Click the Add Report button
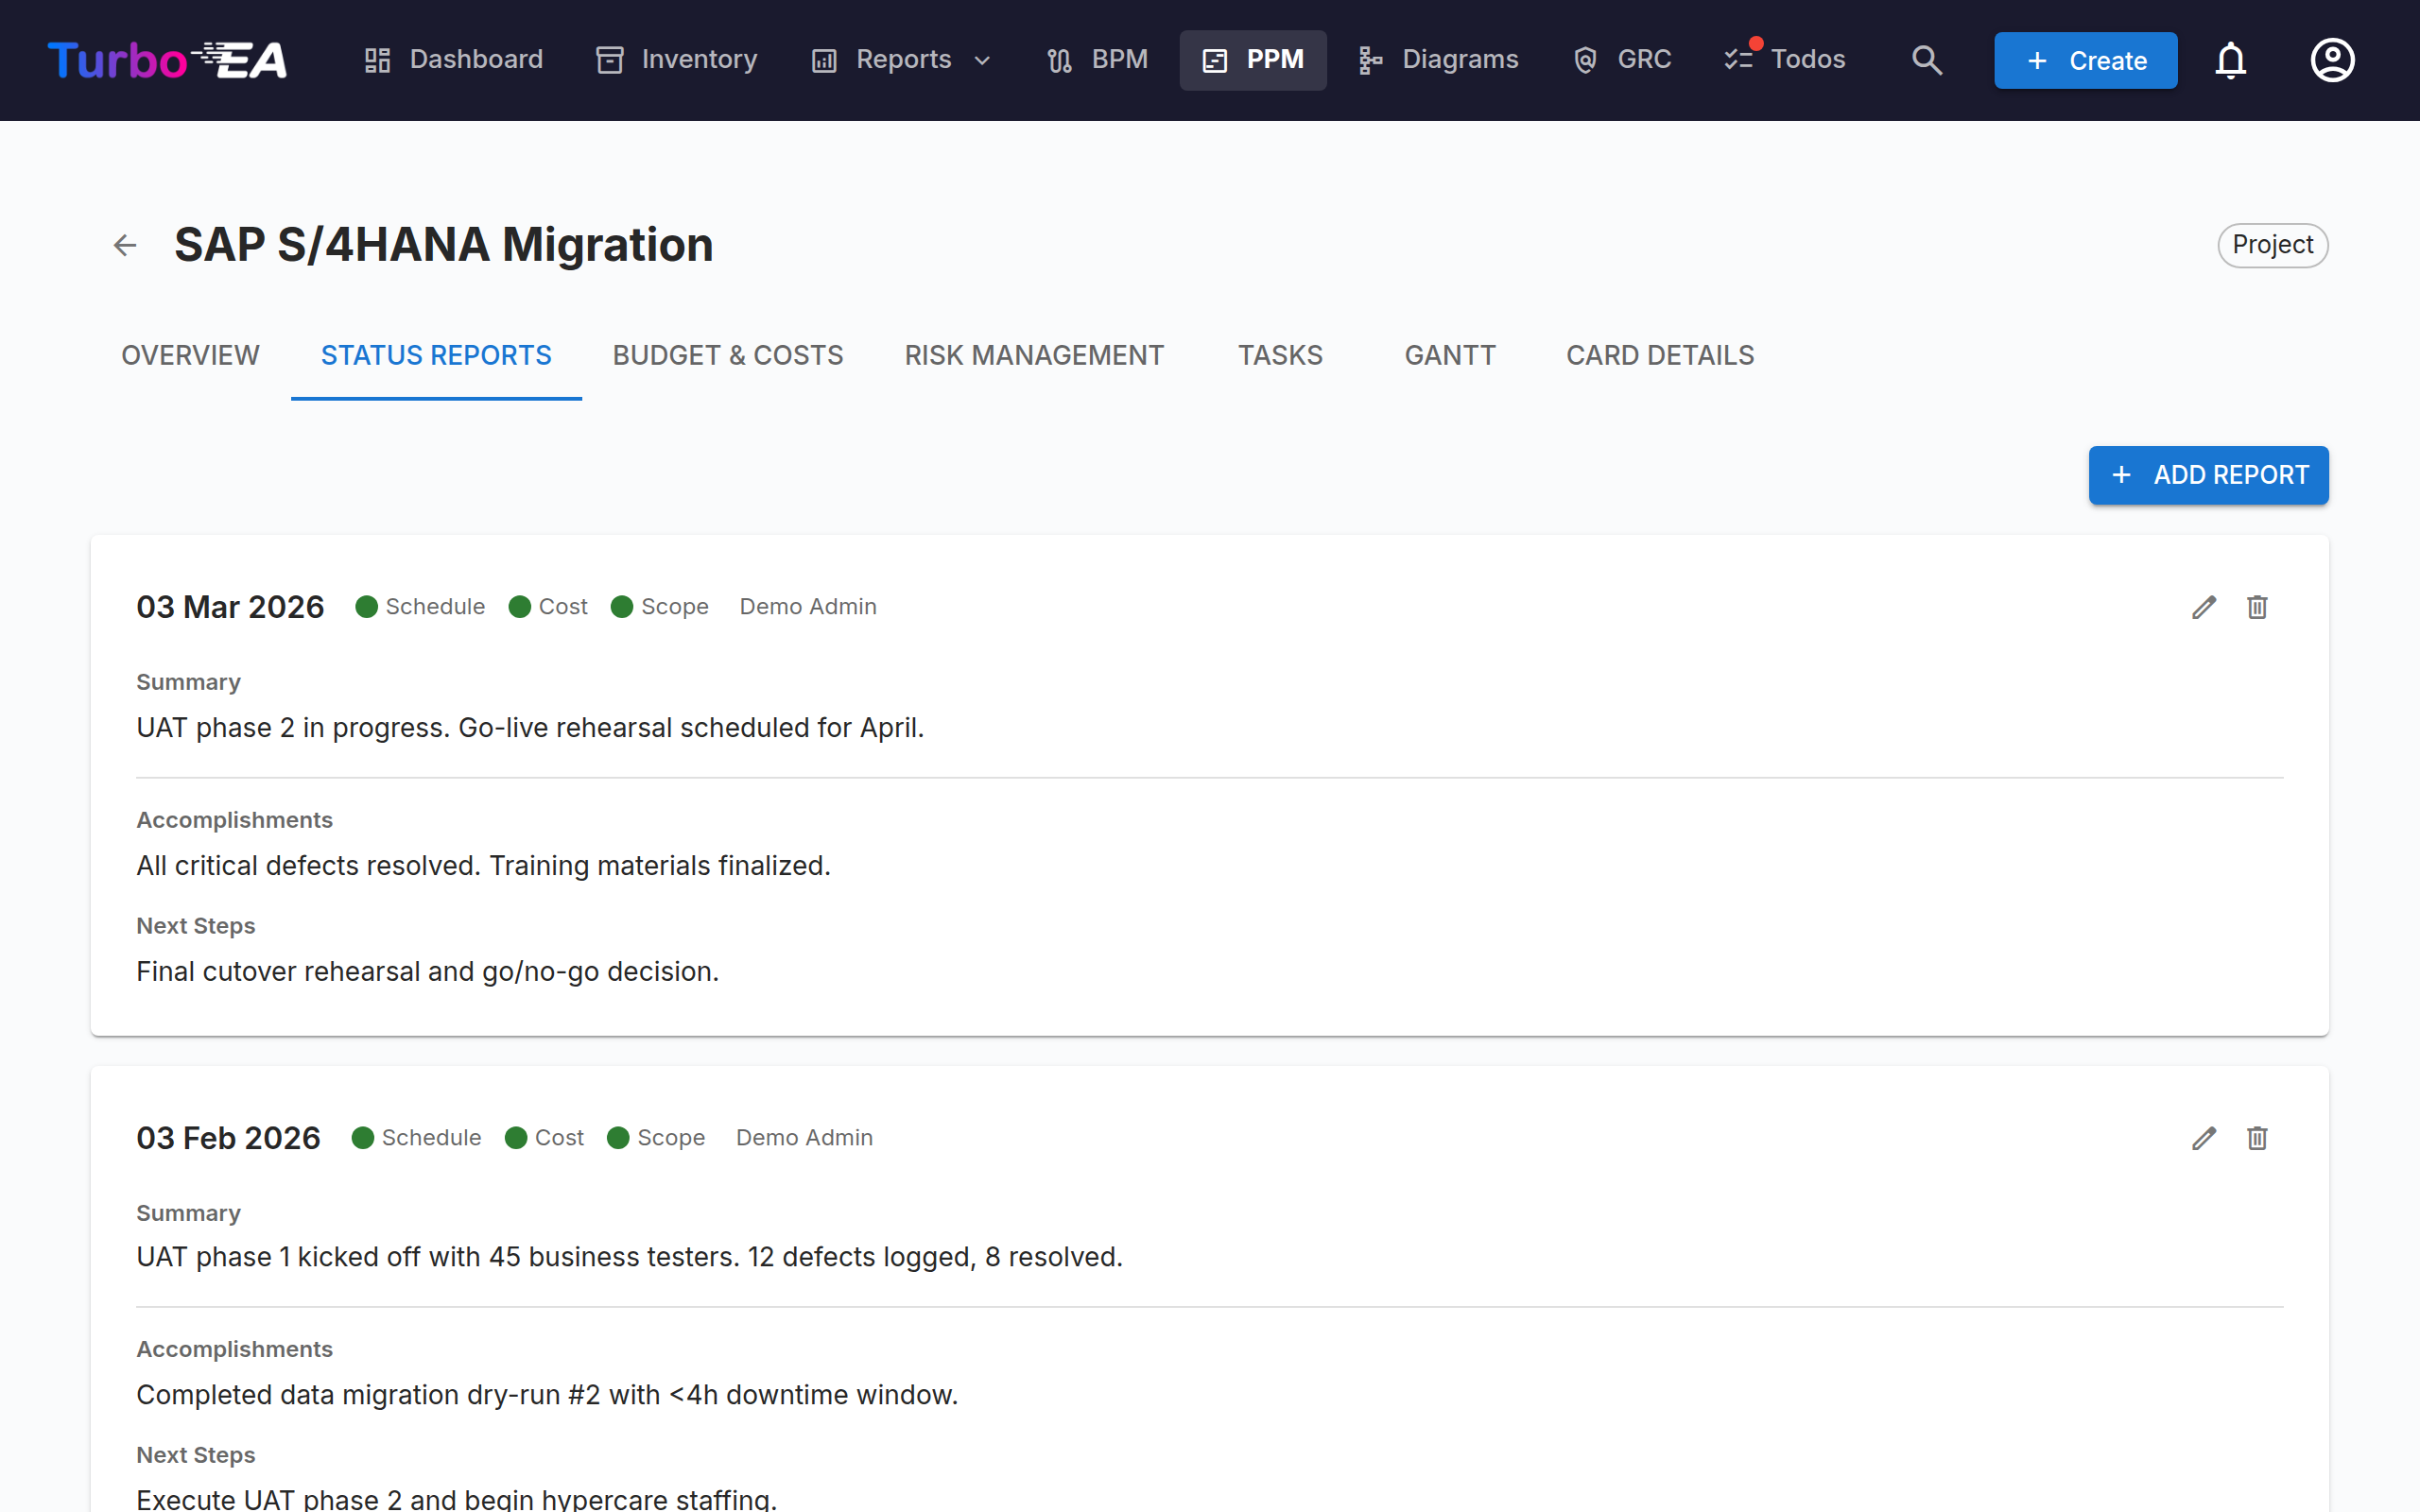This screenshot has width=2420, height=1512. pyautogui.click(x=2208, y=475)
